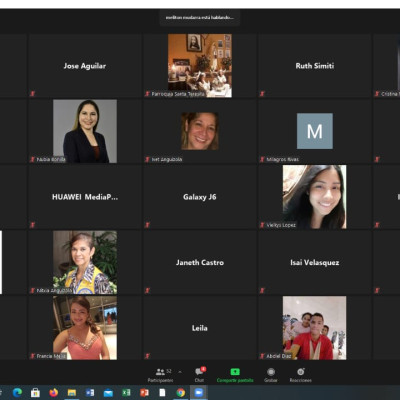Viewport: 400px width, 400px height.
Task: Click the muted mic icon on Isai Velasquez tile
Action: [x=262, y=291]
